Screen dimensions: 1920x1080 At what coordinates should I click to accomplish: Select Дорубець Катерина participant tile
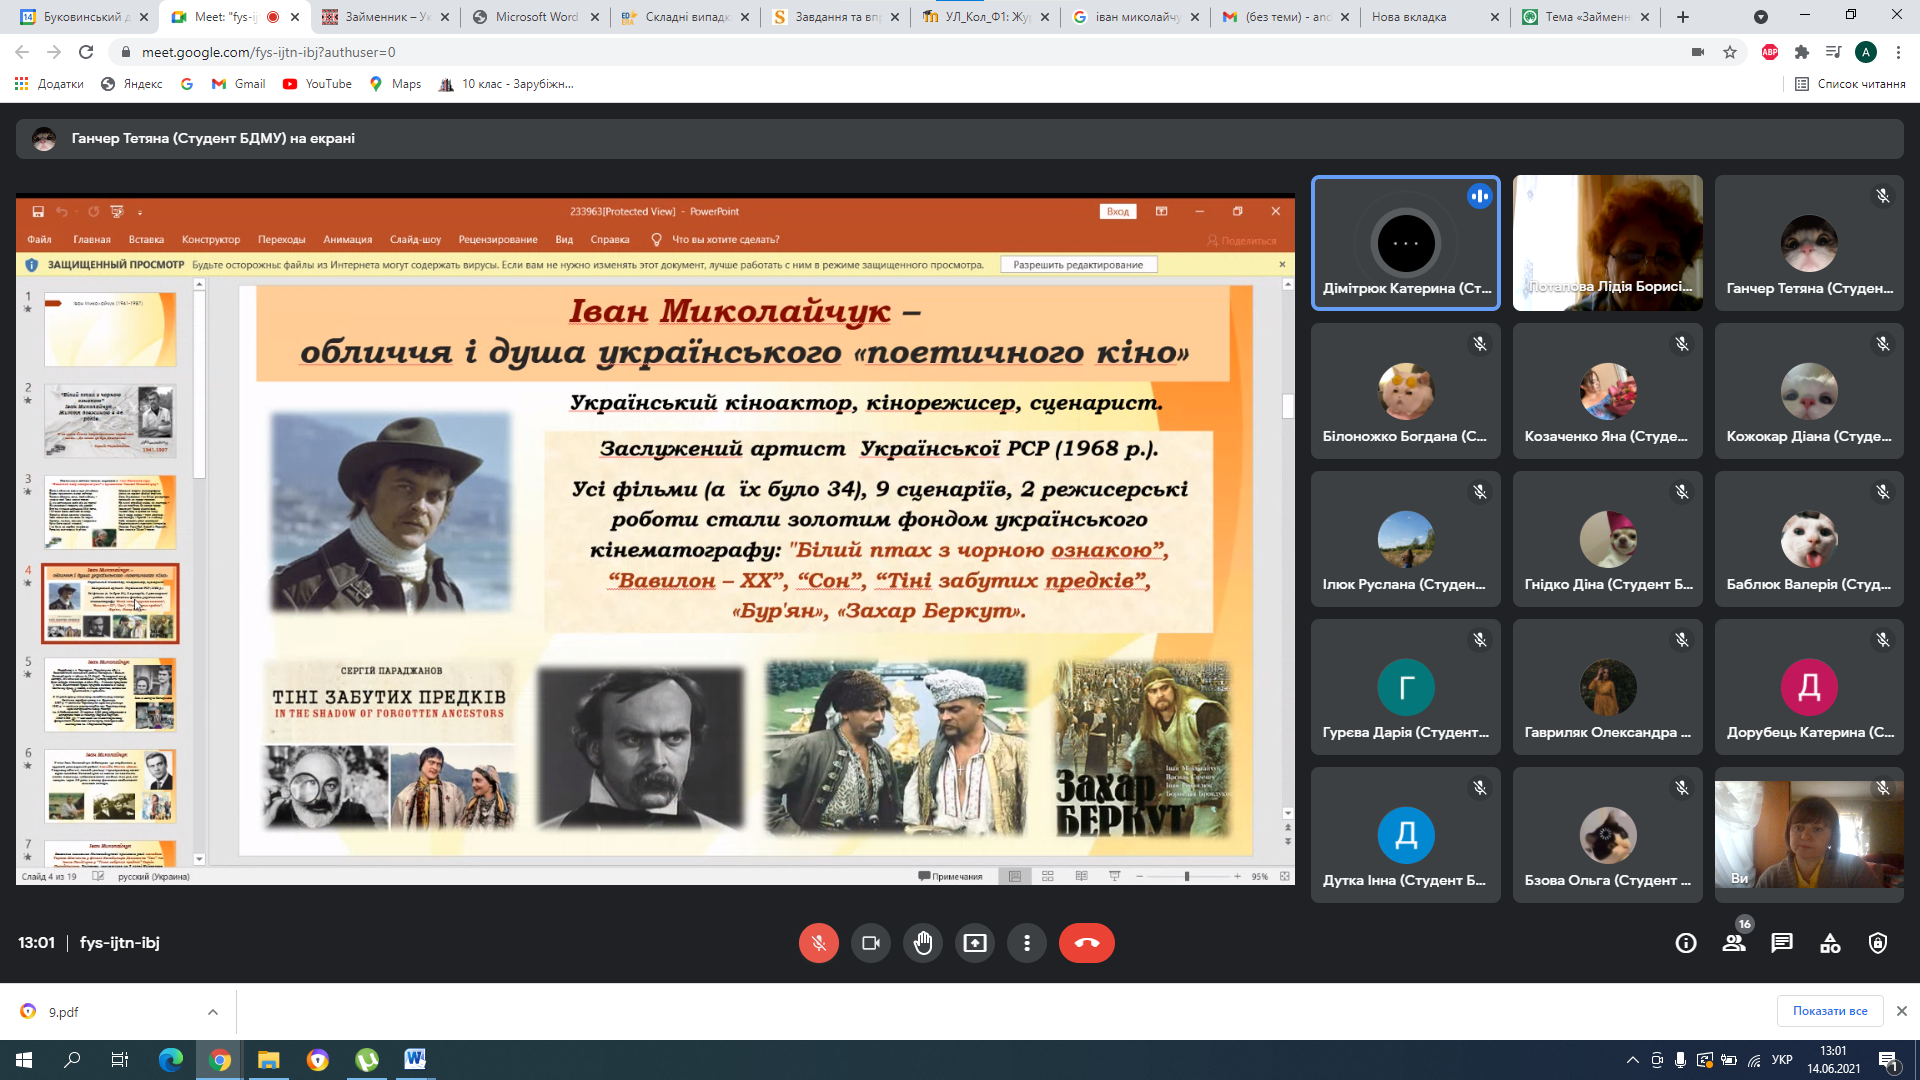1809,687
